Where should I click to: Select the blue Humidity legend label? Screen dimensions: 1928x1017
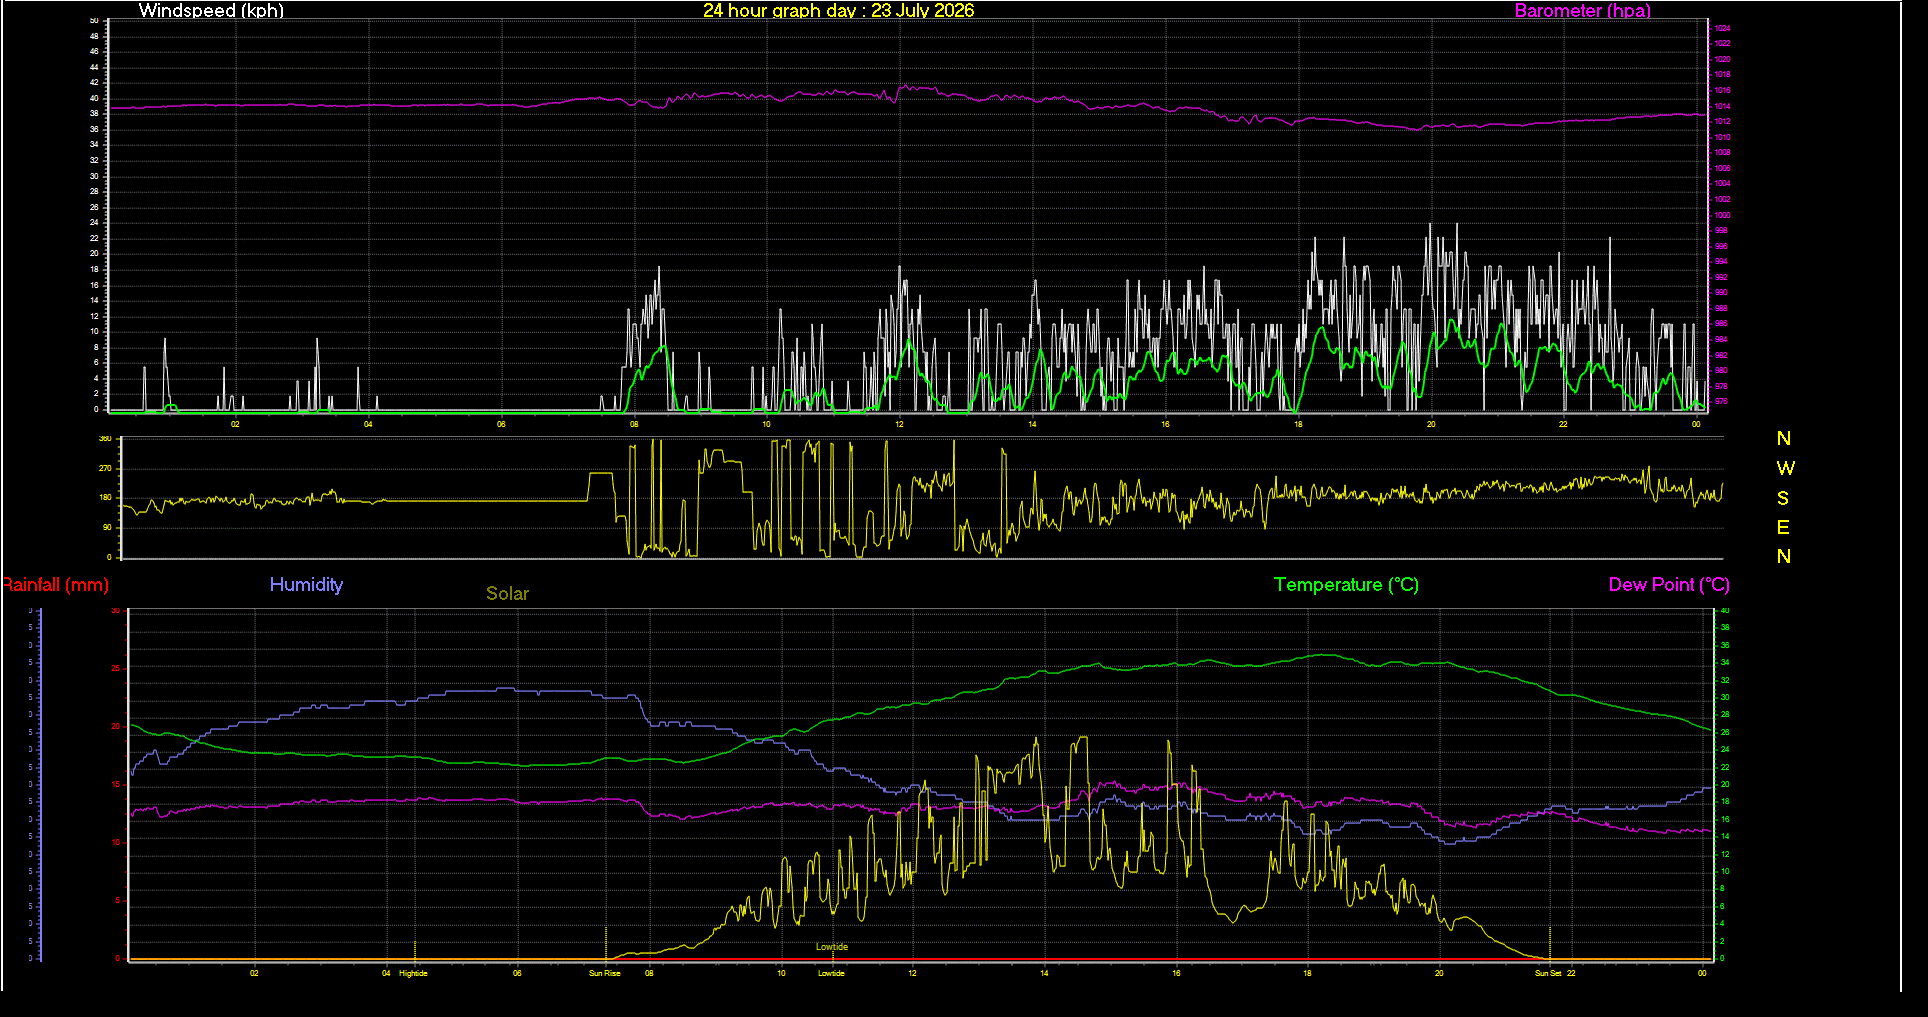(x=306, y=585)
